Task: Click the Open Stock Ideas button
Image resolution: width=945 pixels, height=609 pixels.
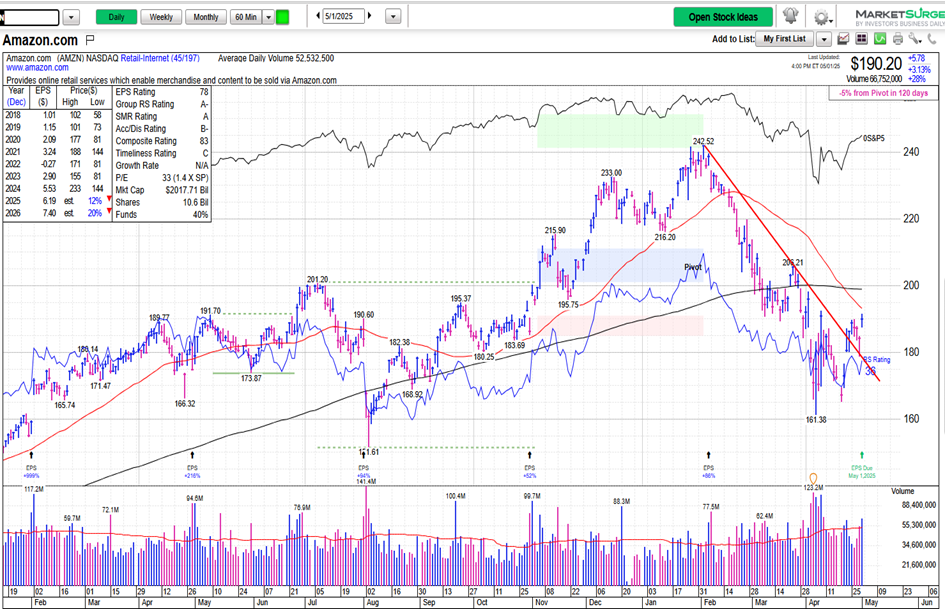Action: point(723,17)
